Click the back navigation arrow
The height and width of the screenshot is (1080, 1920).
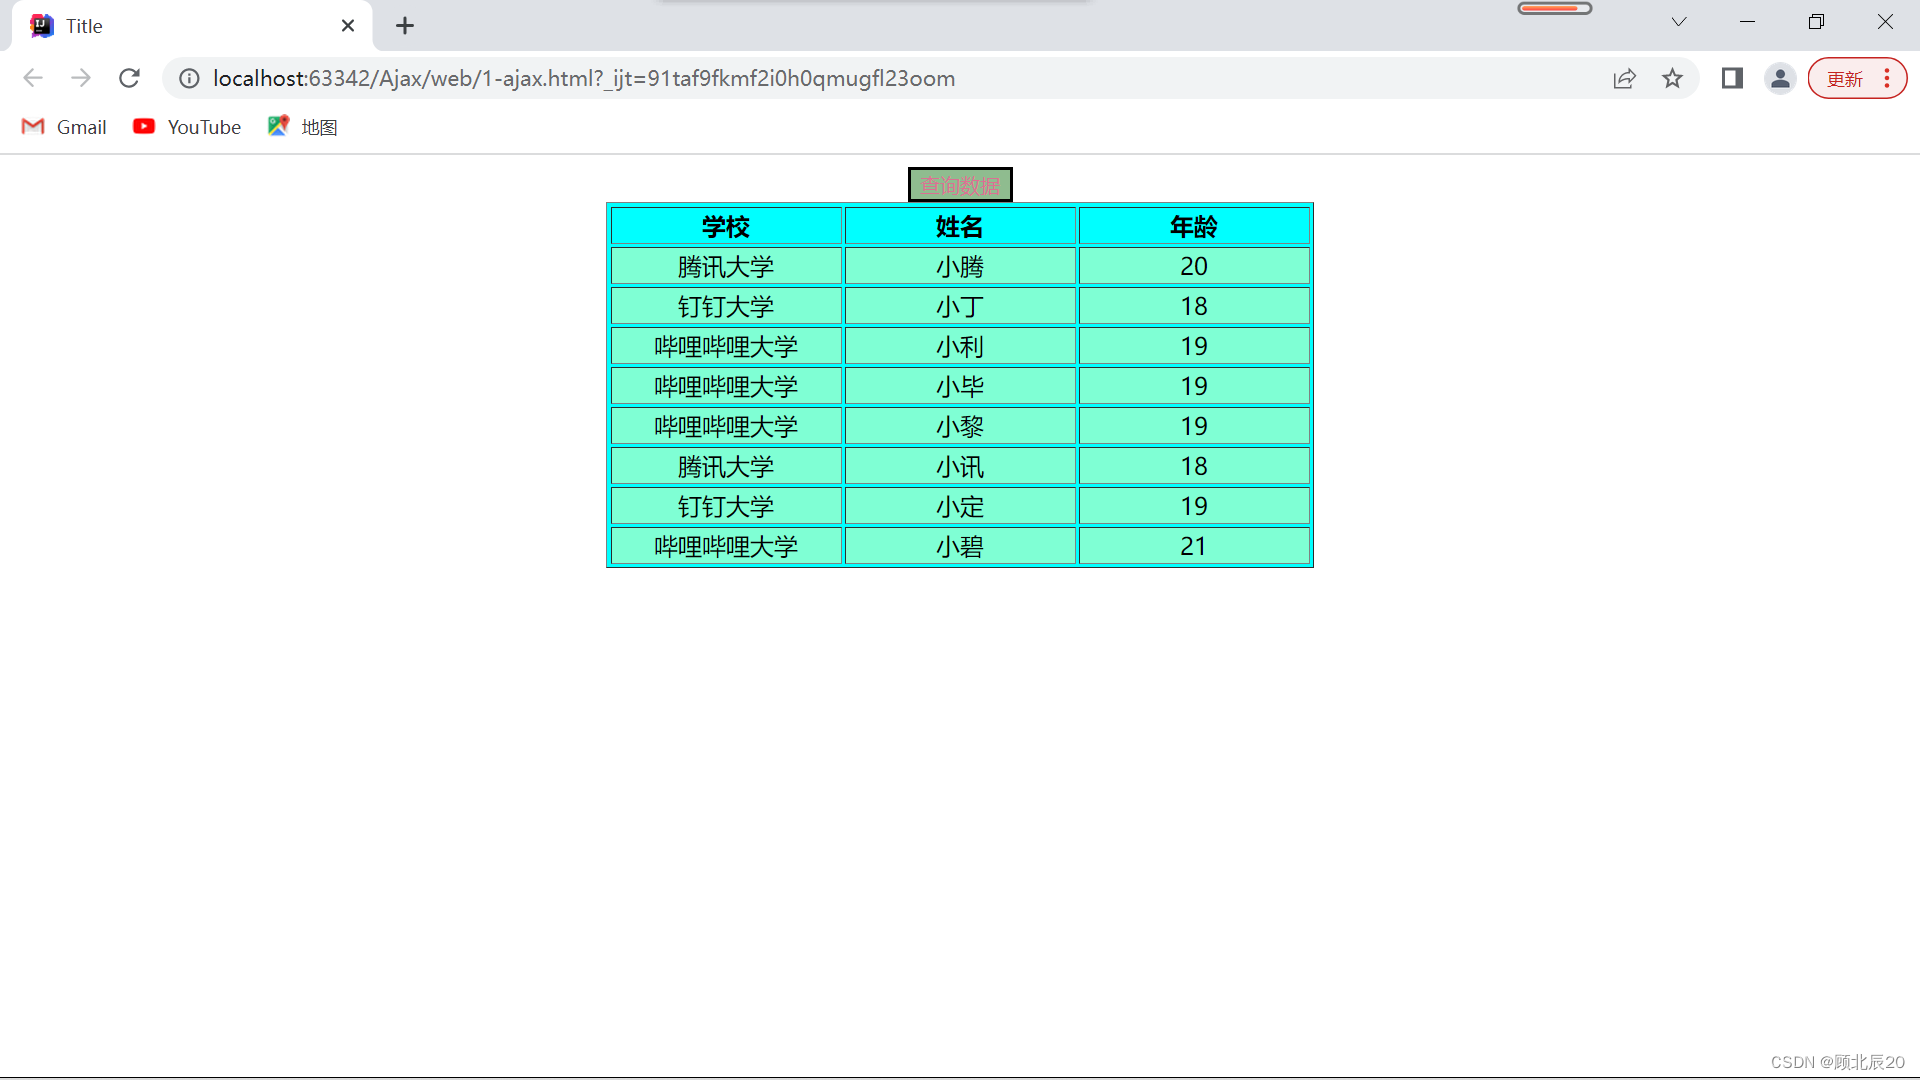[33, 78]
